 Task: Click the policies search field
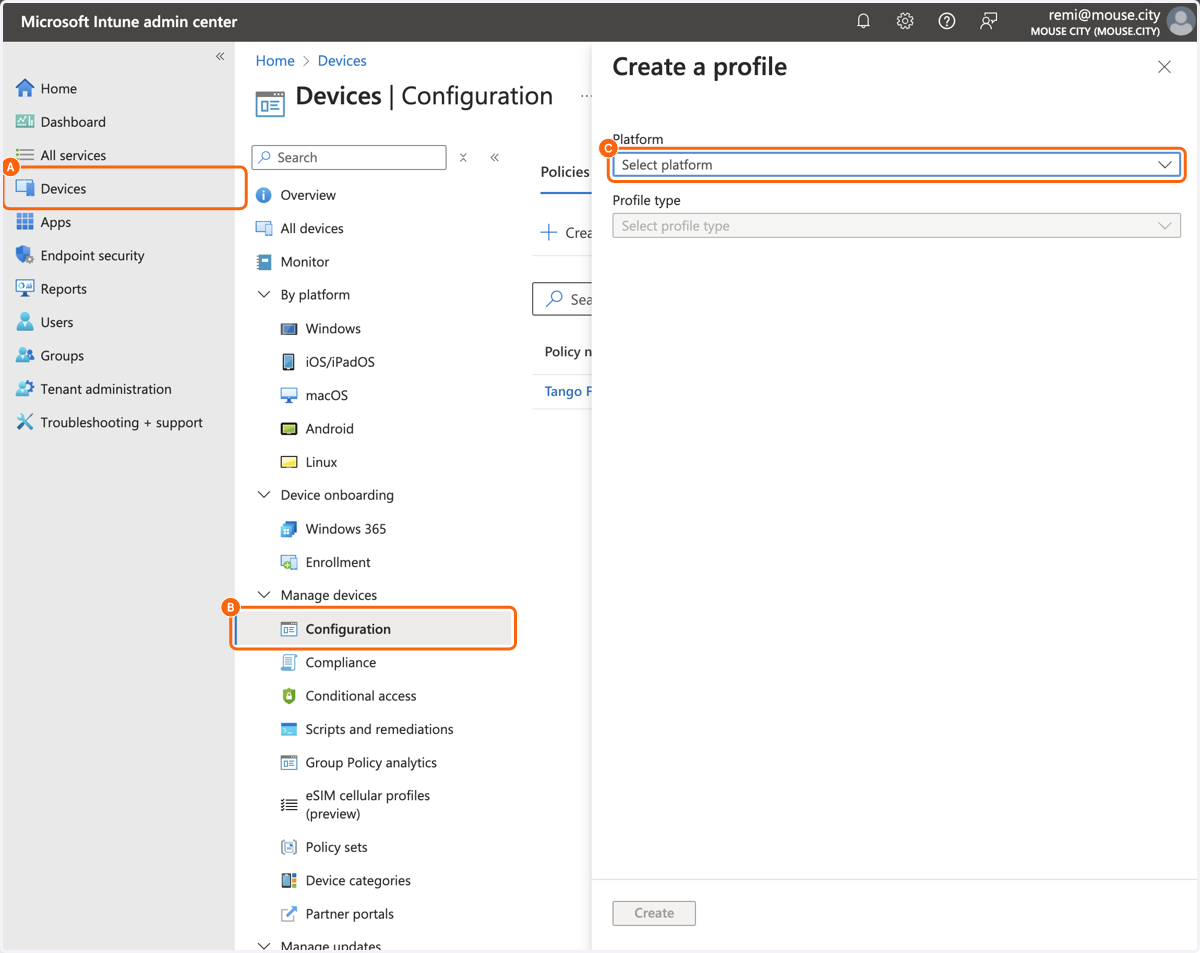[x=562, y=299]
